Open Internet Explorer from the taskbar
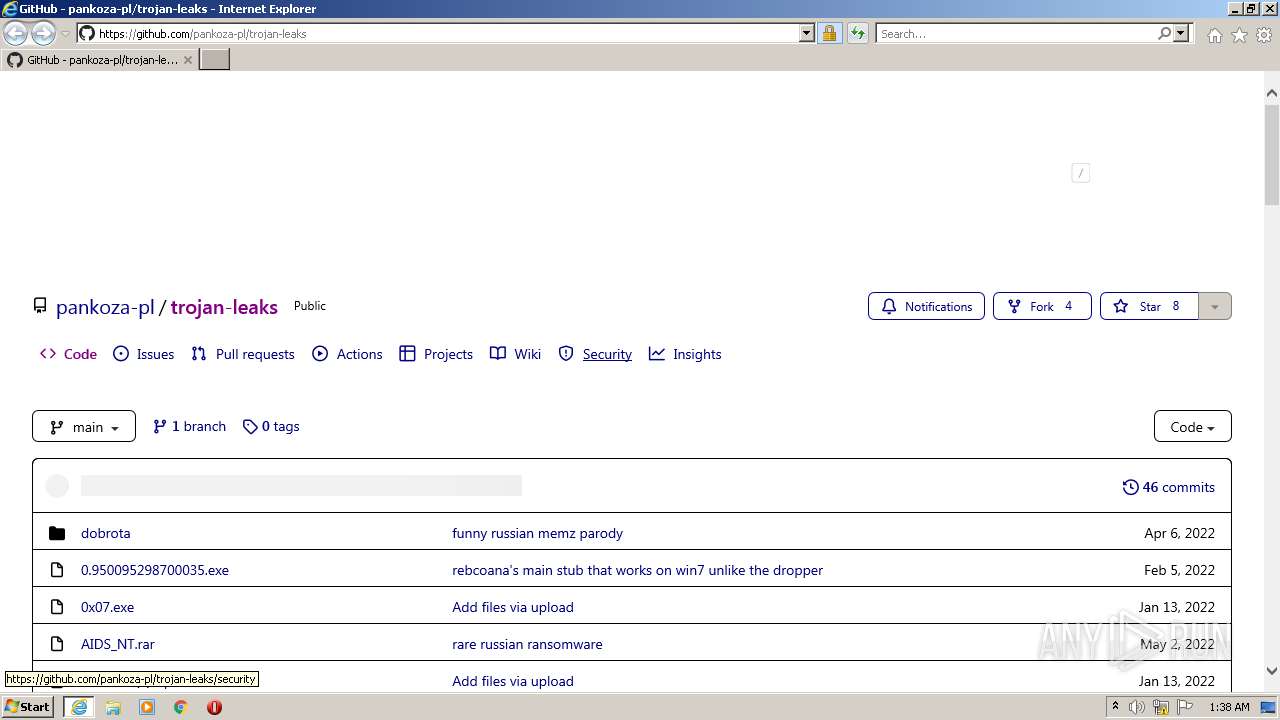 (x=79, y=707)
